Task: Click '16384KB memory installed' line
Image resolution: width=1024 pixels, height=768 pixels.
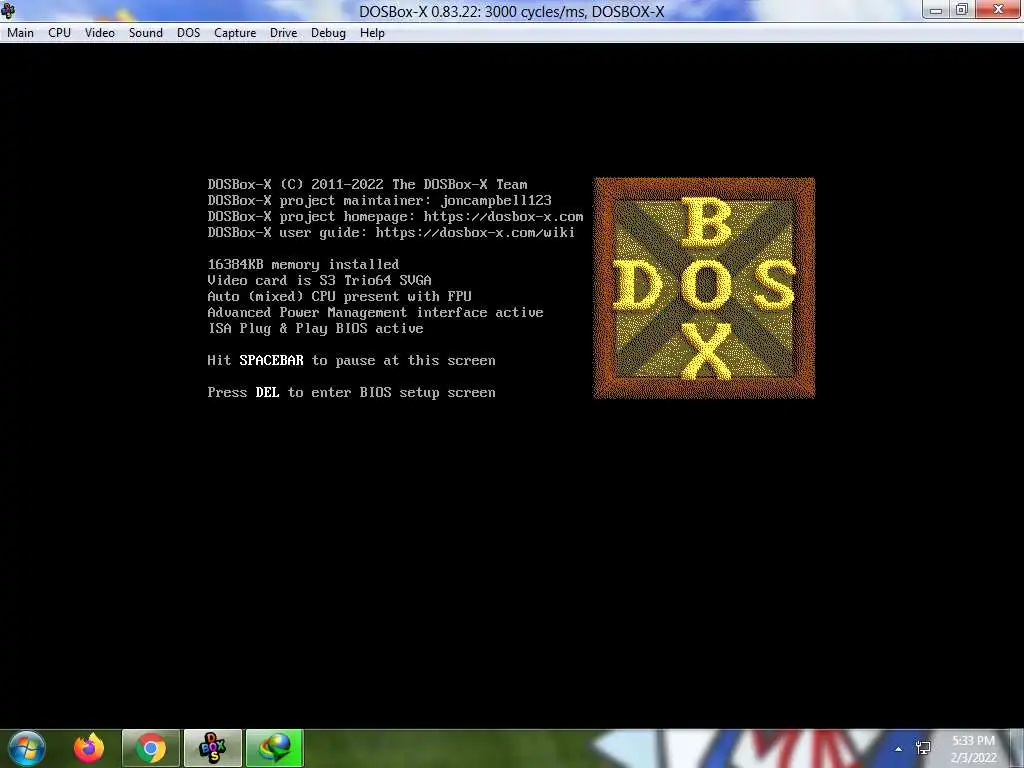Action: [303, 264]
